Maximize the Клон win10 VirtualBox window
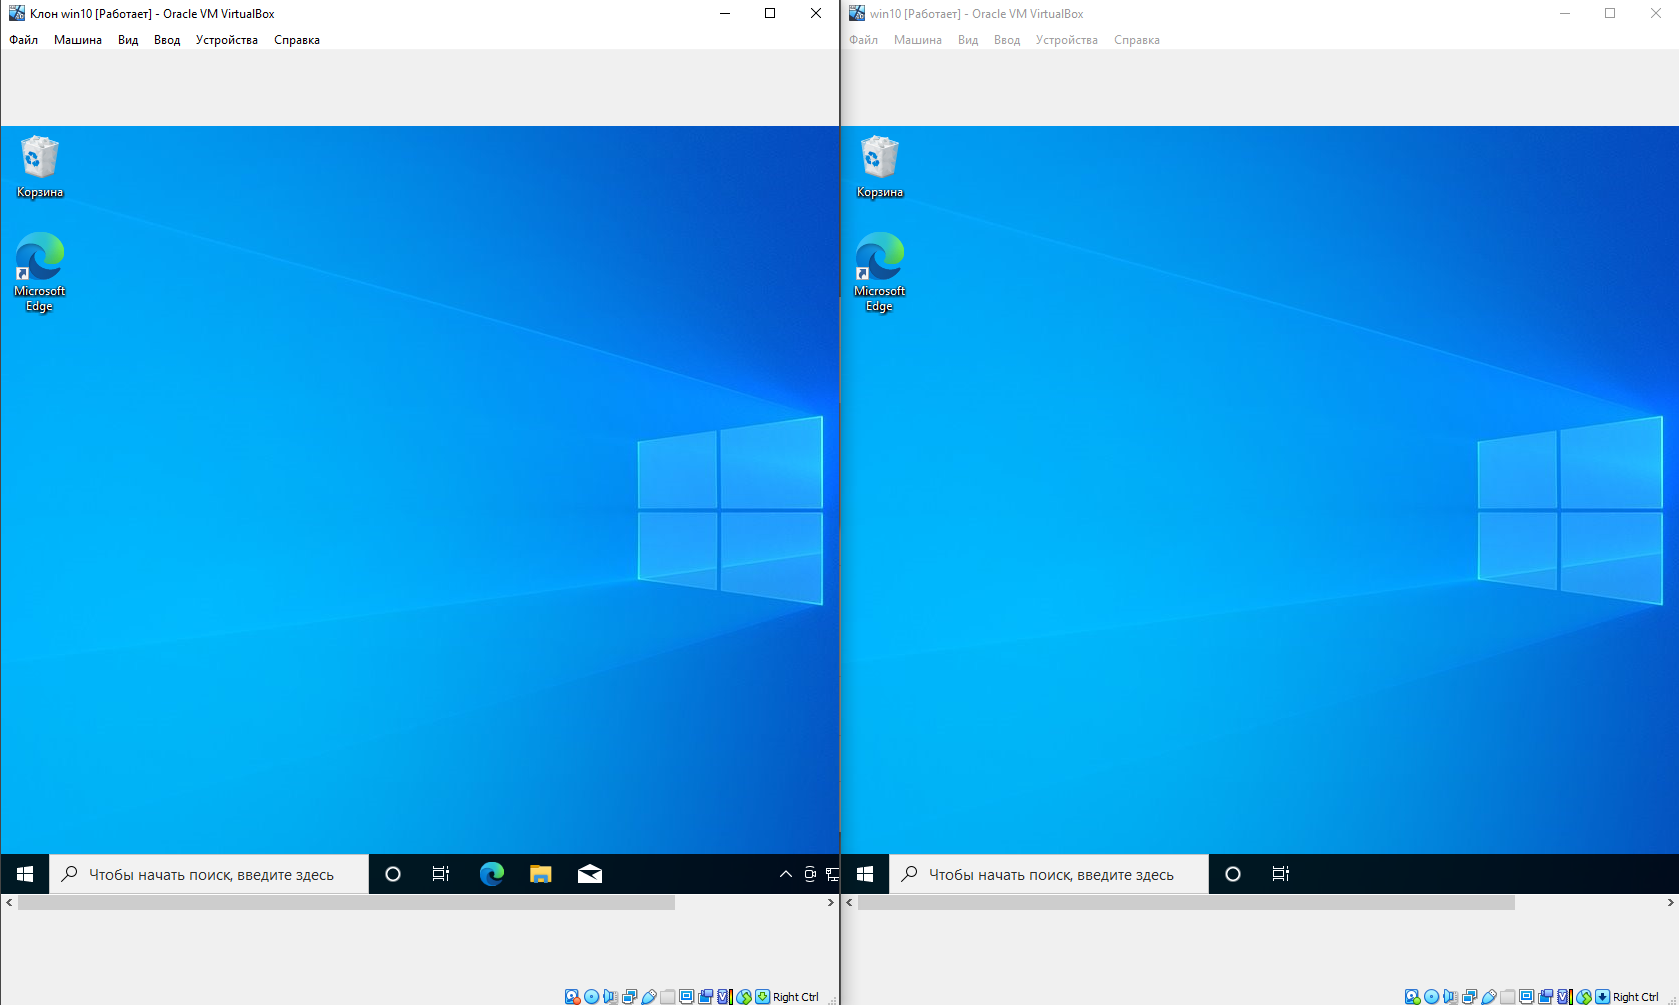The height and width of the screenshot is (1005, 1679). pyautogui.click(x=770, y=13)
